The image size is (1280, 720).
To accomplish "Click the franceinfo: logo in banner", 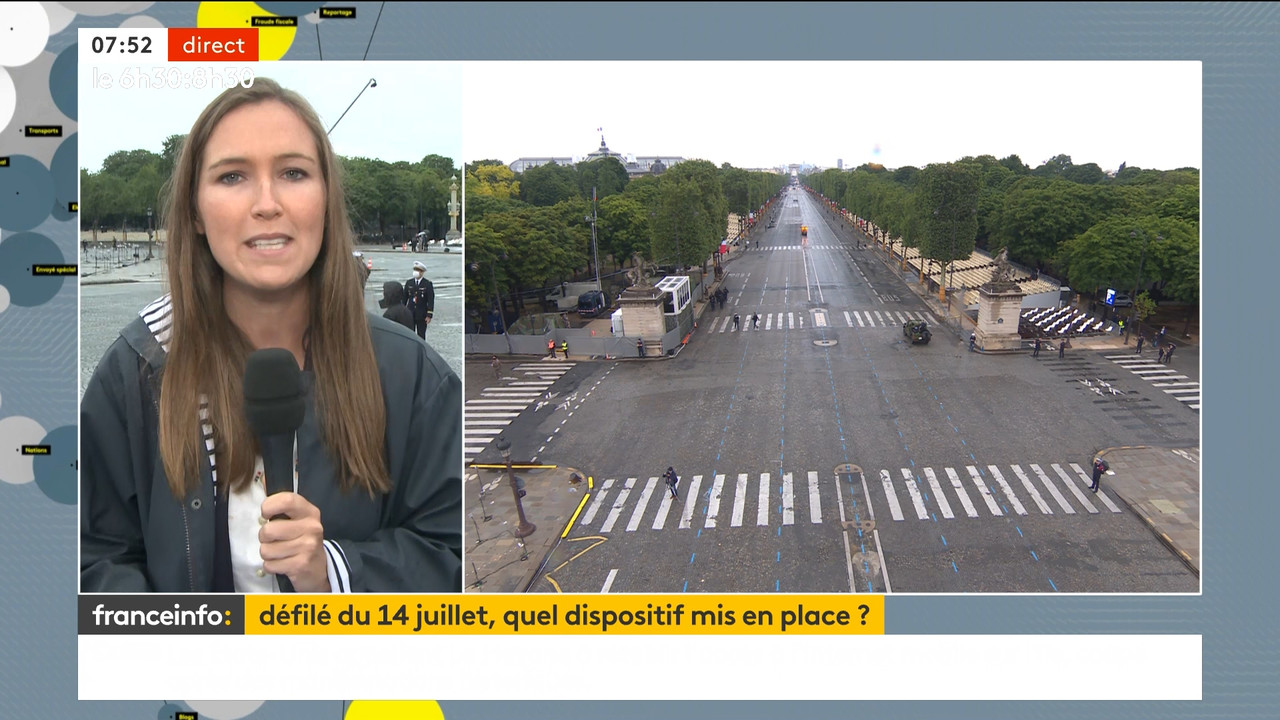I will tap(162, 615).
